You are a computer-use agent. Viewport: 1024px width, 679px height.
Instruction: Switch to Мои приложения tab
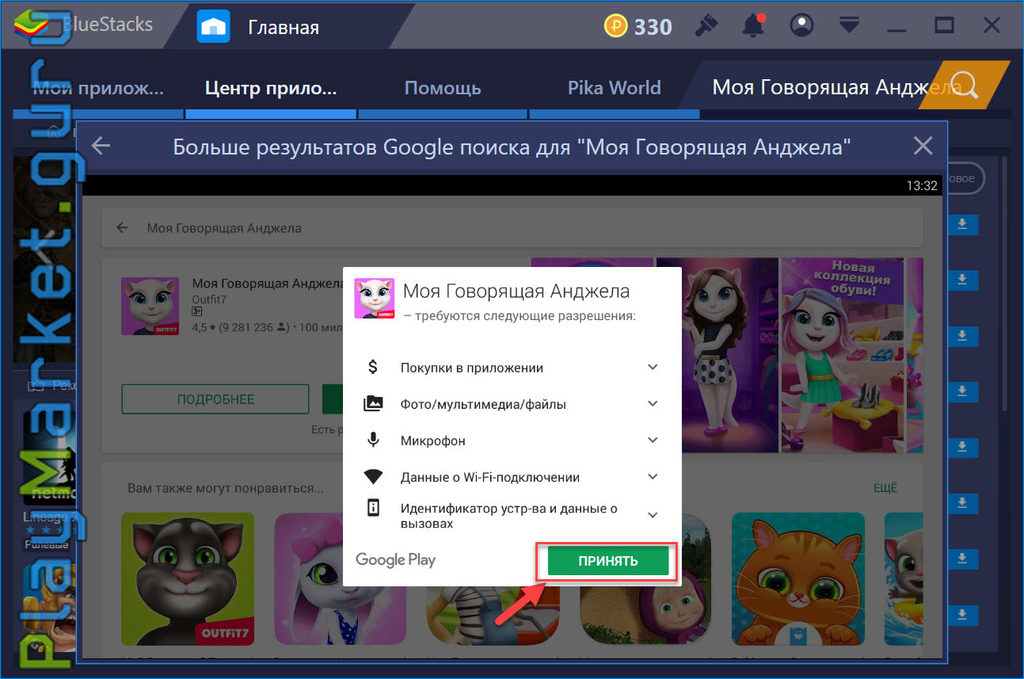click(98, 87)
